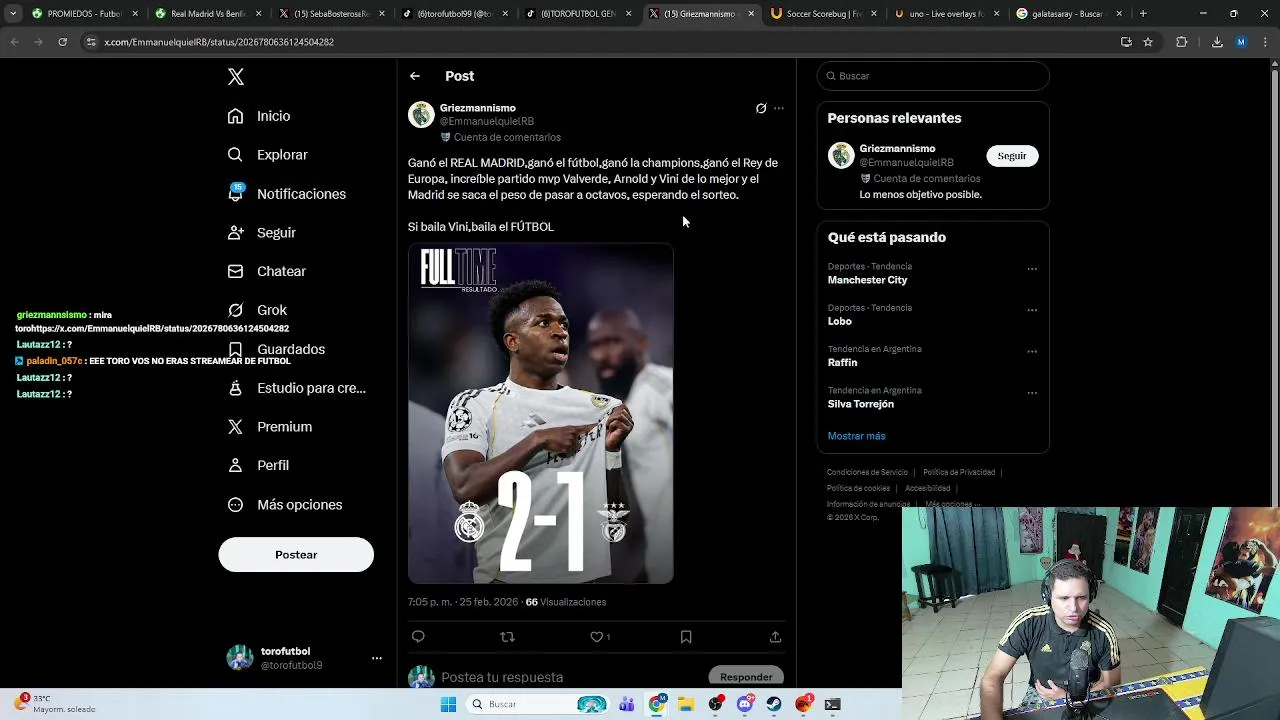The height and width of the screenshot is (720, 1280).
Task: Open Condiciones de Servicio link
Action: pyautogui.click(x=867, y=472)
